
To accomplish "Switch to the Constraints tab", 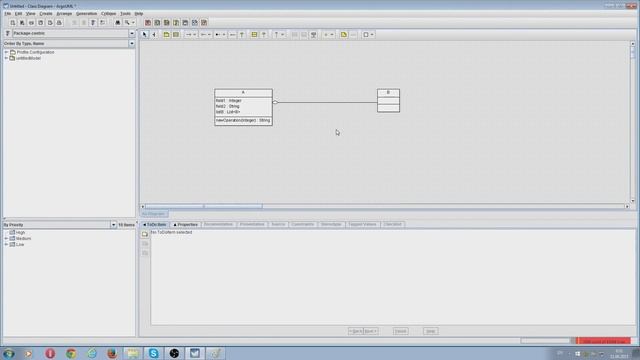I will [303, 224].
